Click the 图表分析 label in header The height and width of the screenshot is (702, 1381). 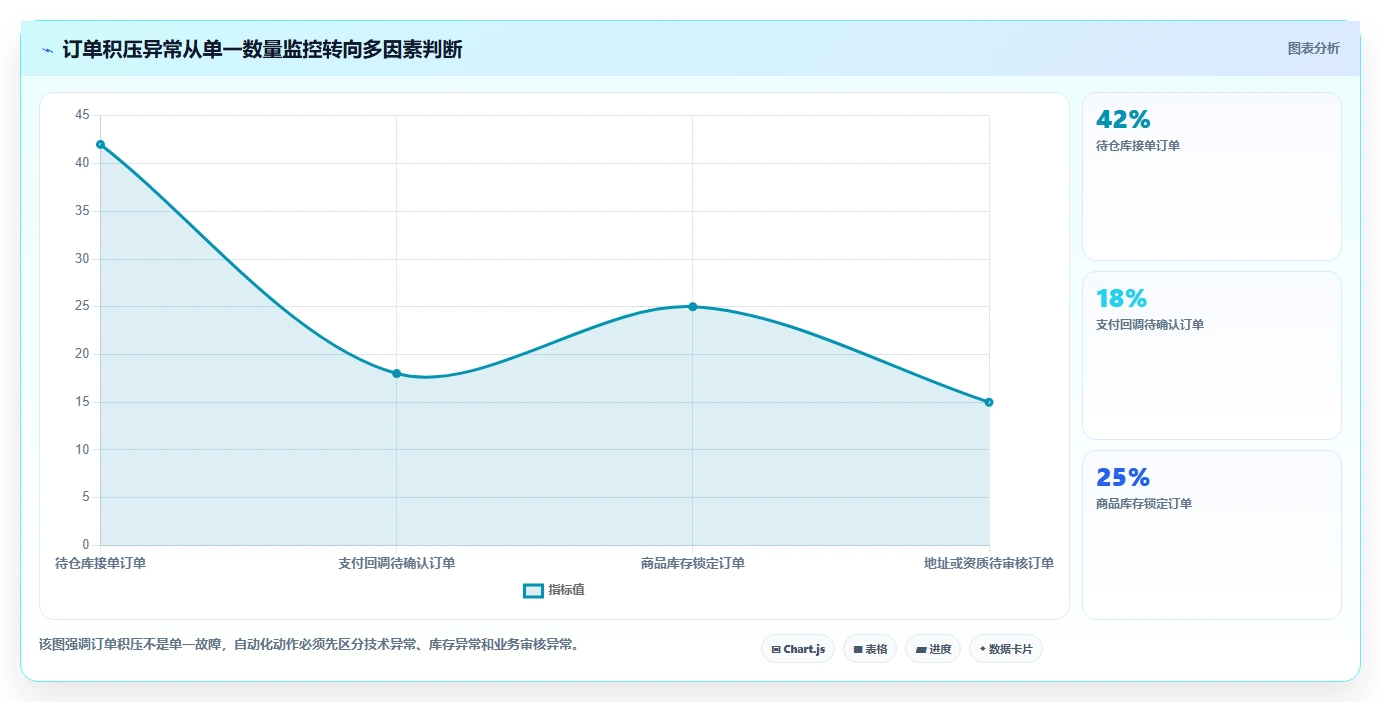click(1313, 49)
